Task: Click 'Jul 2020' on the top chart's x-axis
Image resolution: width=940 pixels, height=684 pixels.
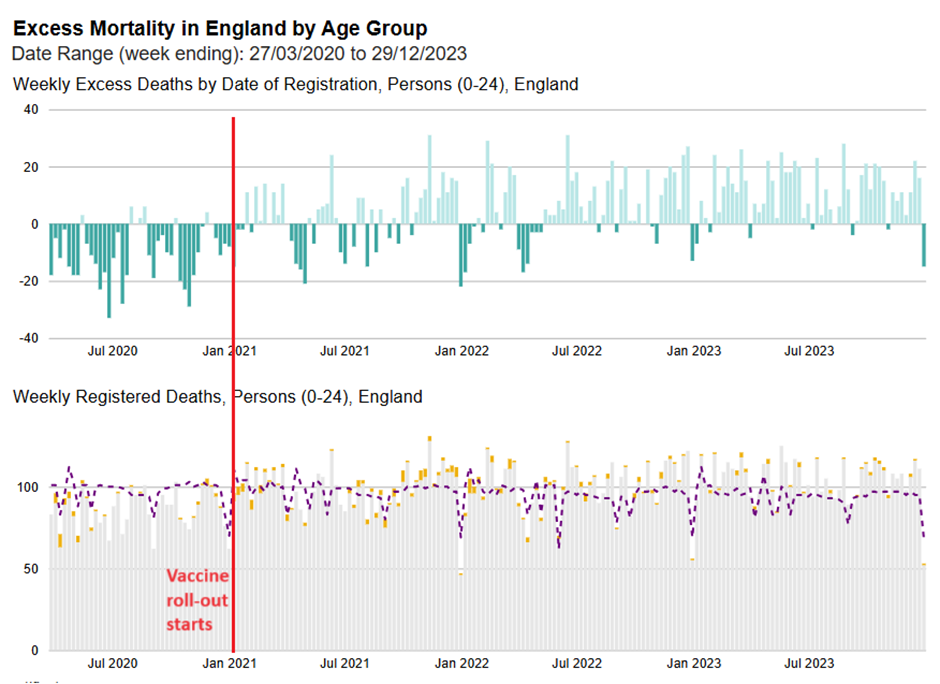Action: (x=113, y=351)
